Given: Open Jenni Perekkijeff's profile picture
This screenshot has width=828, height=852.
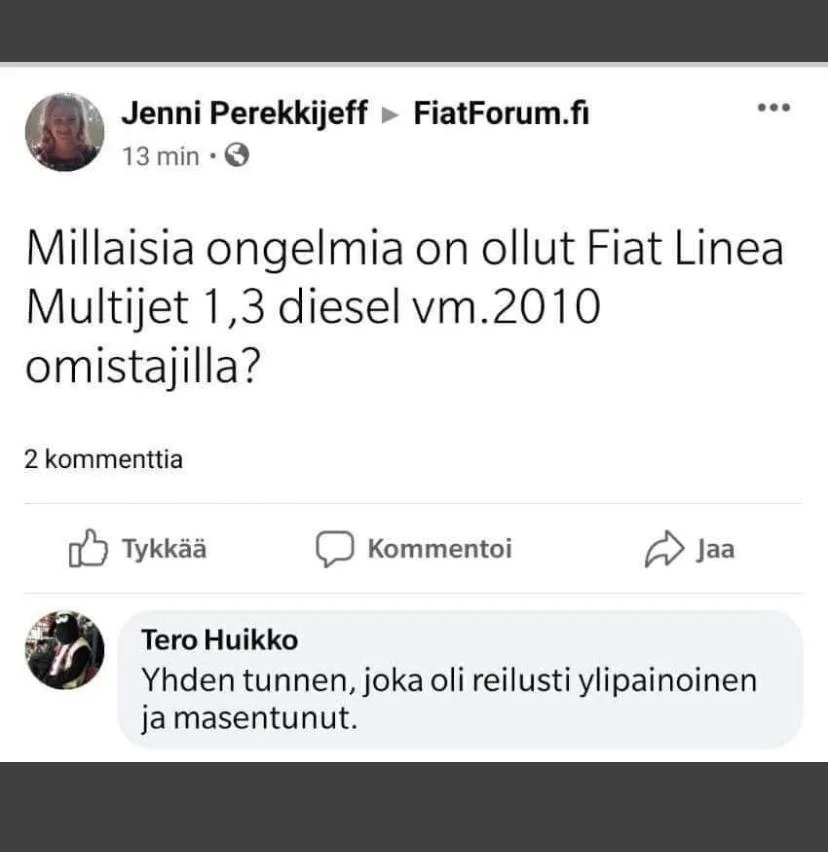Looking at the screenshot, I should (x=65, y=132).
